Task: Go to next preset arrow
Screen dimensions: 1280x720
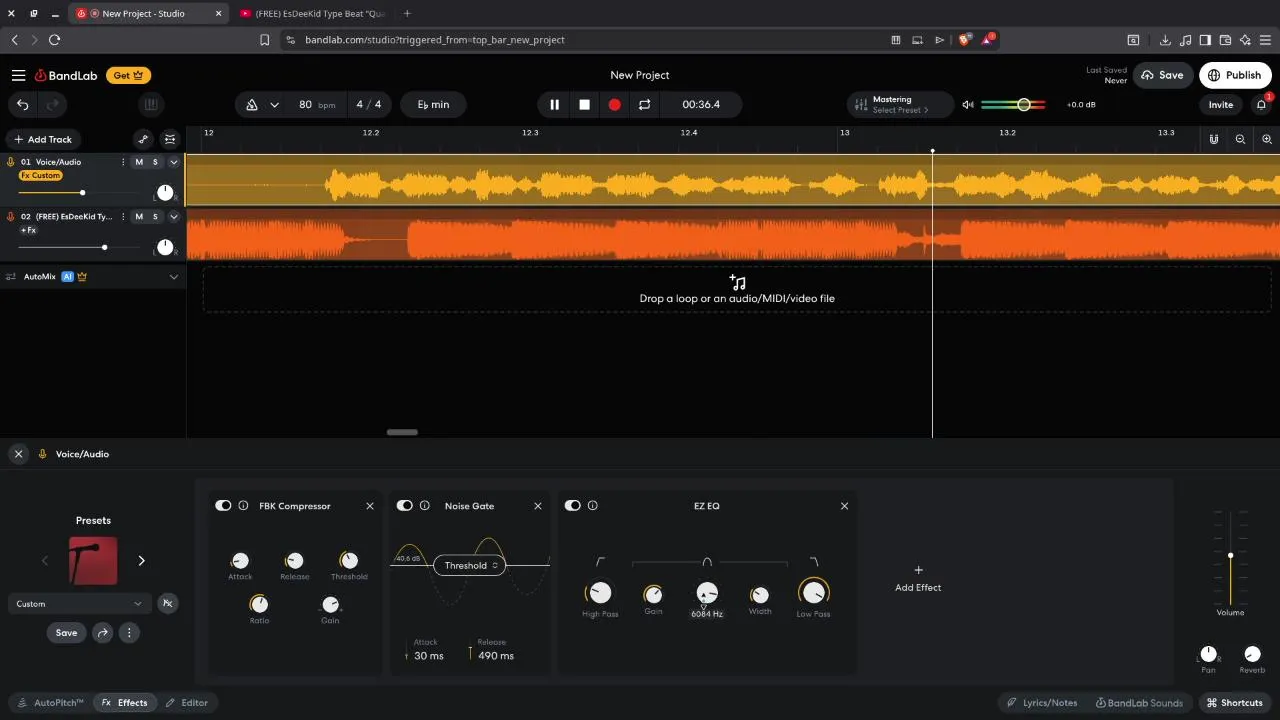Action: (x=141, y=560)
